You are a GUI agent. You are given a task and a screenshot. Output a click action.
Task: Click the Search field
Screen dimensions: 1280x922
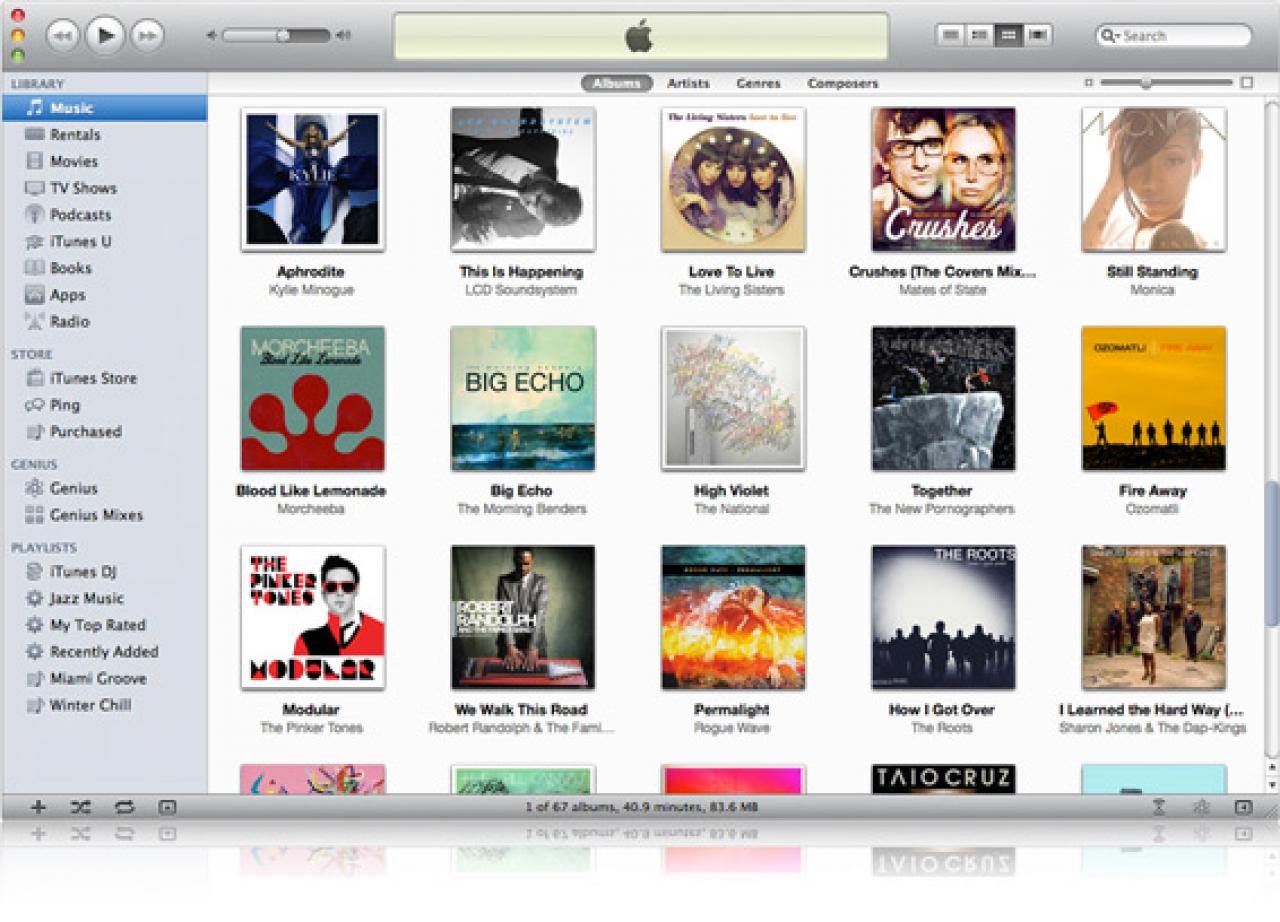tap(1174, 36)
